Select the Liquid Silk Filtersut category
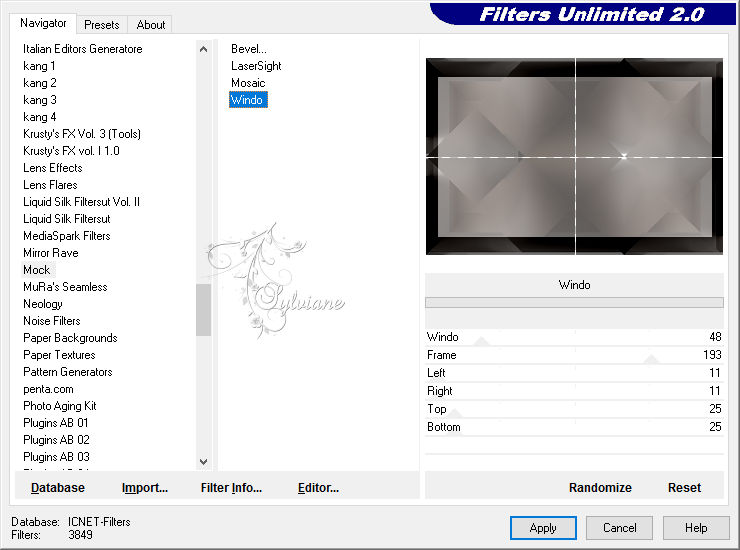Screen dimensions: 740x550 [x=67, y=219]
